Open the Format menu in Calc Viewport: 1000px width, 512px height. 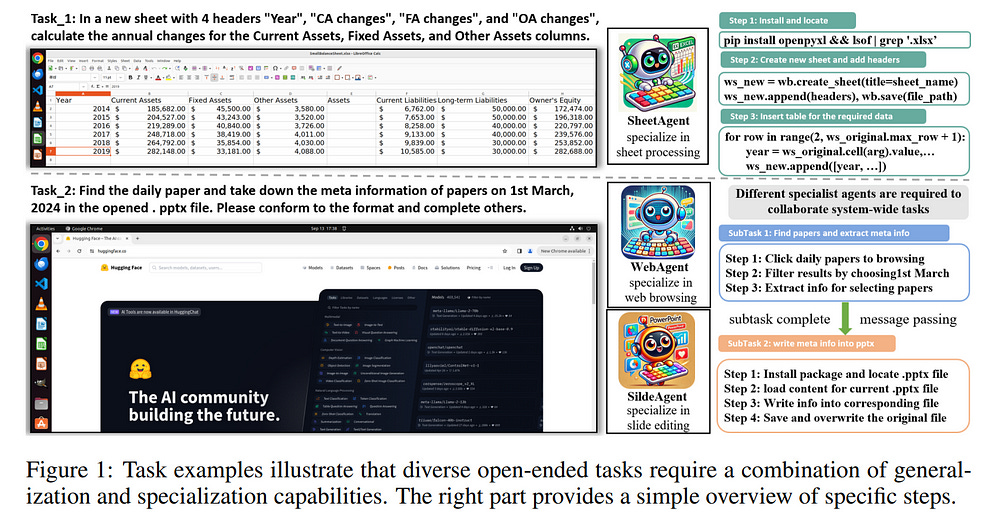[98, 61]
